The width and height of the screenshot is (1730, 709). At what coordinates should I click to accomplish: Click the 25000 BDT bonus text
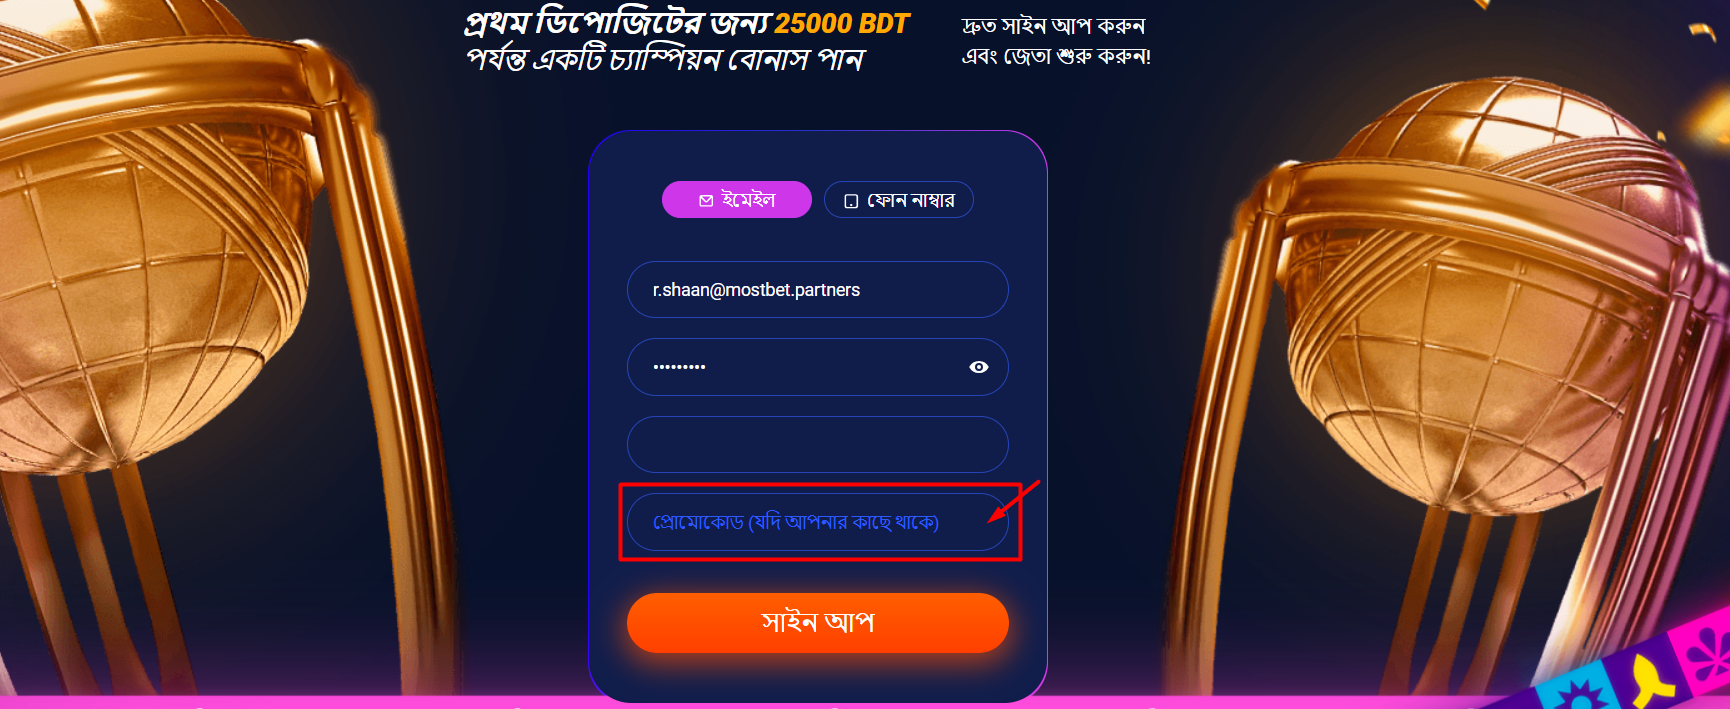click(842, 23)
